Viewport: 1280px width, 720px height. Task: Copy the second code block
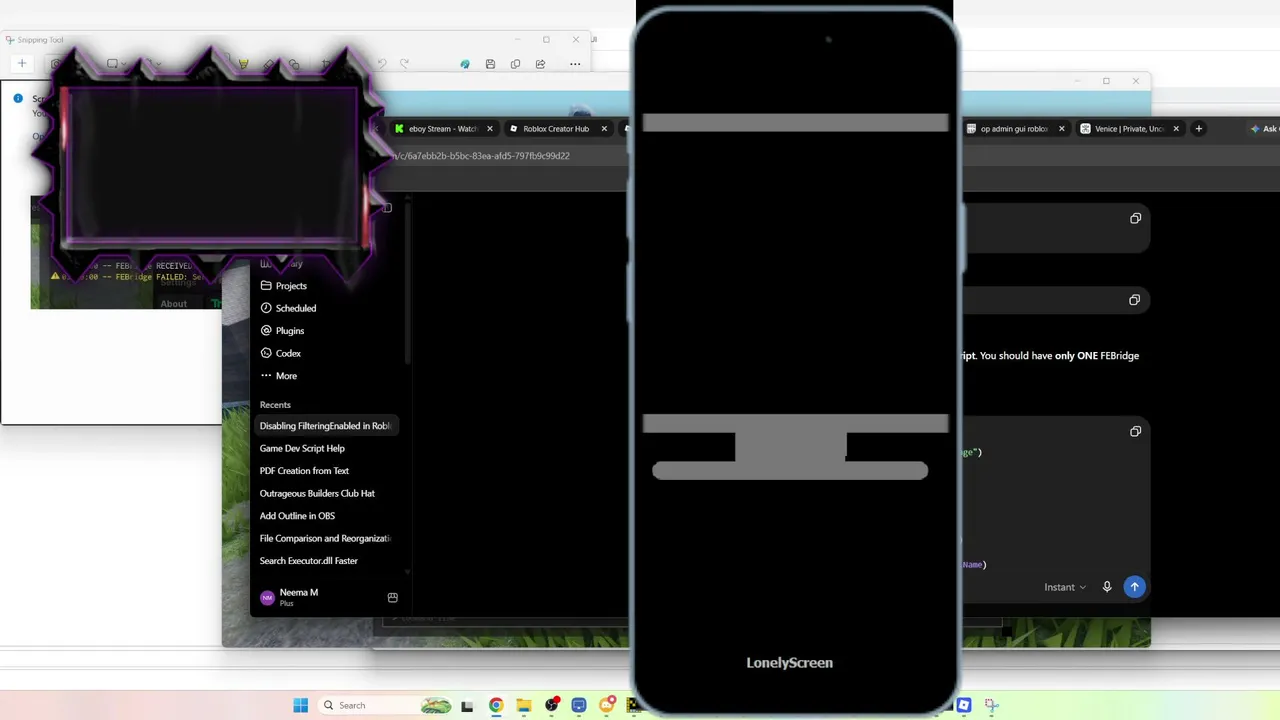pyautogui.click(x=1134, y=300)
